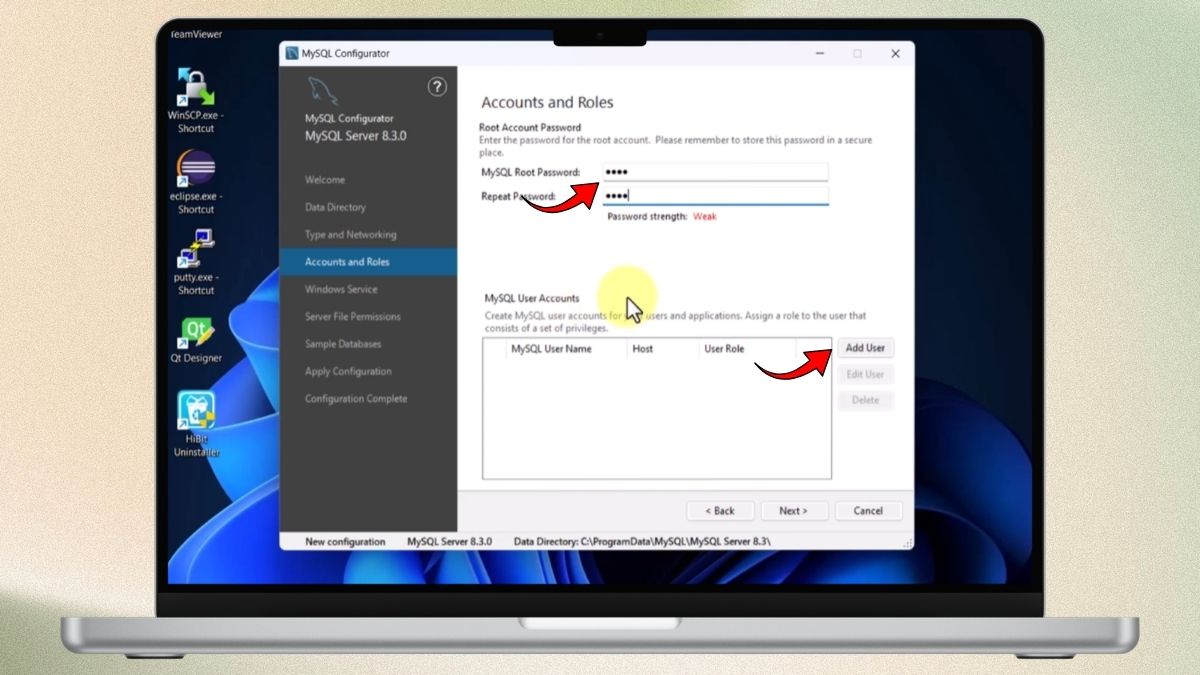This screenshot has width=1200, height=675.
Task: Click the help question mark icon
Action: pyautogui.click(x=437, y=87)
